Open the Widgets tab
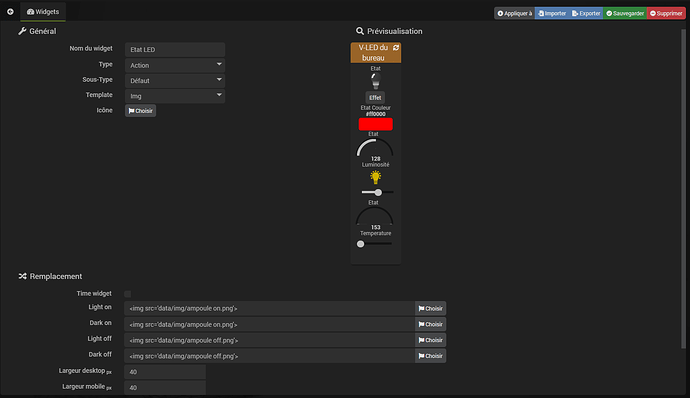This screenshot has height=398, width=690. 43,12
